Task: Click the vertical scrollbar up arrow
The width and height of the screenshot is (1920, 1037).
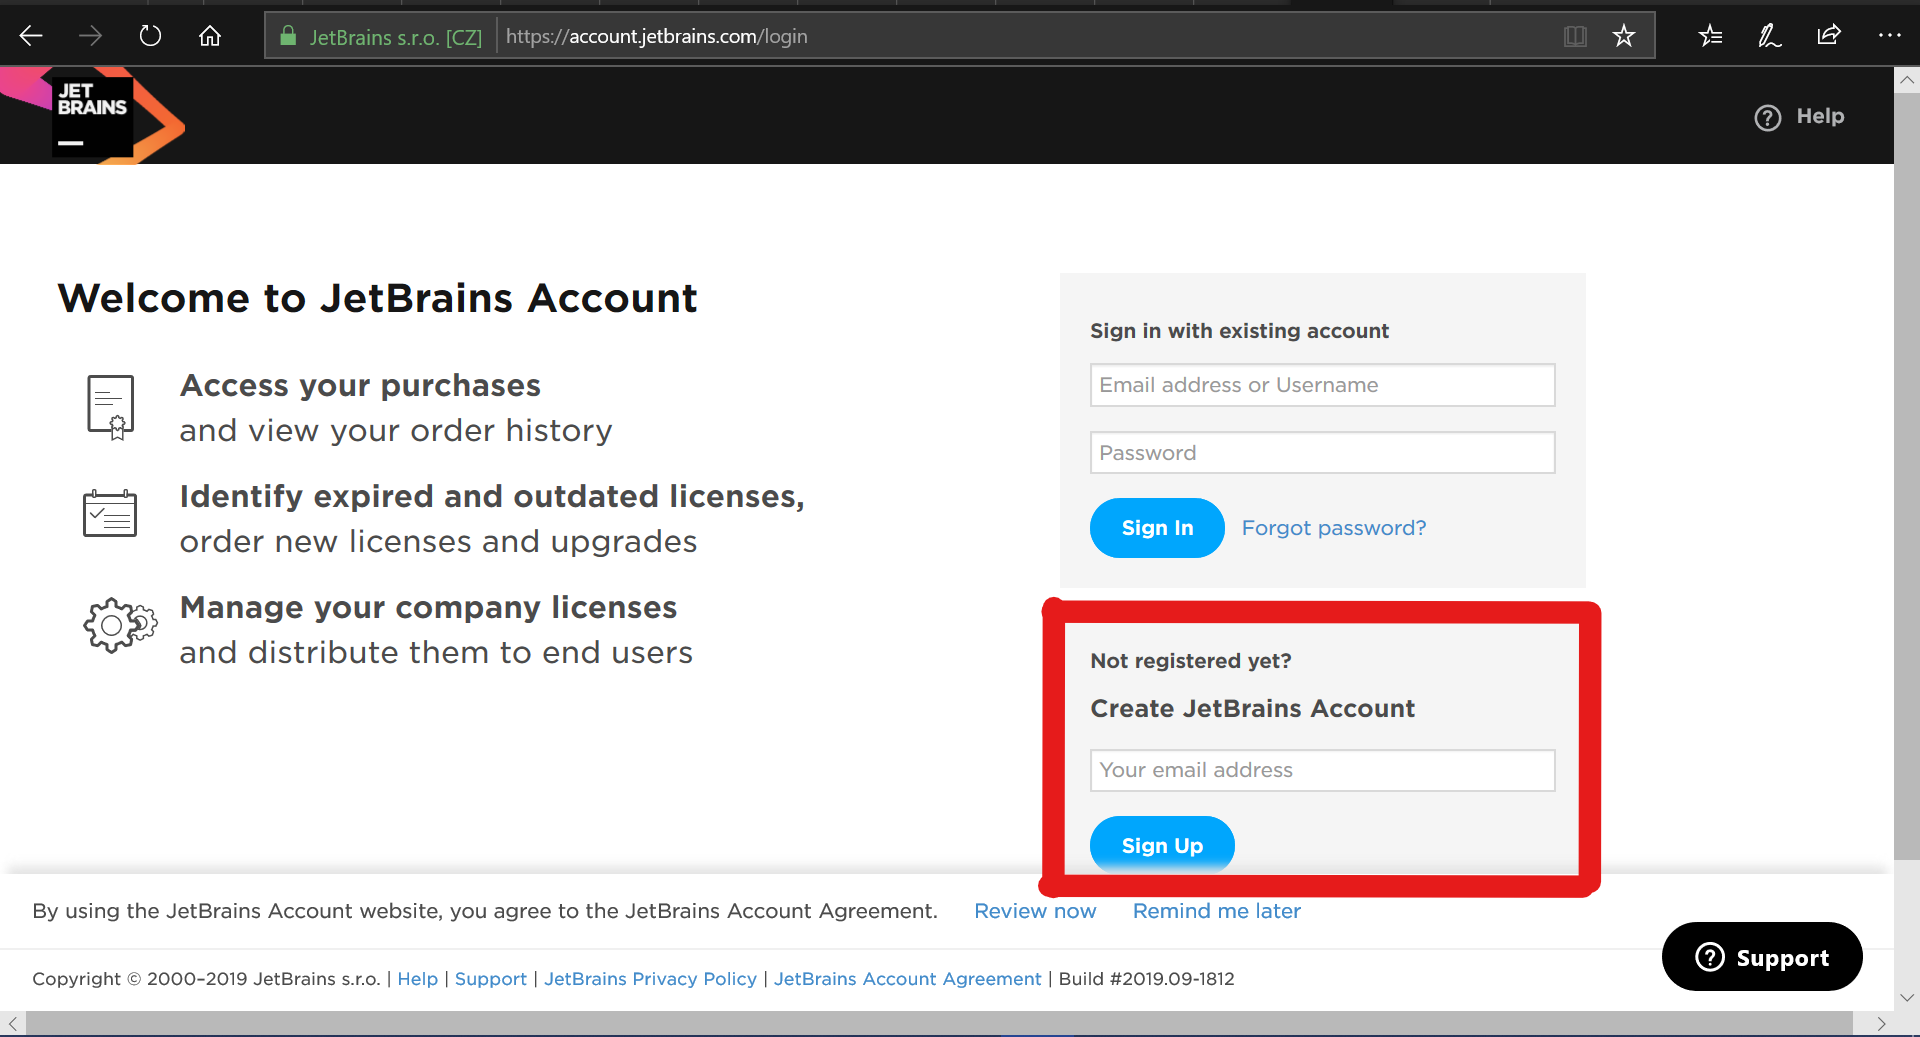Action: click(1907, 80)
